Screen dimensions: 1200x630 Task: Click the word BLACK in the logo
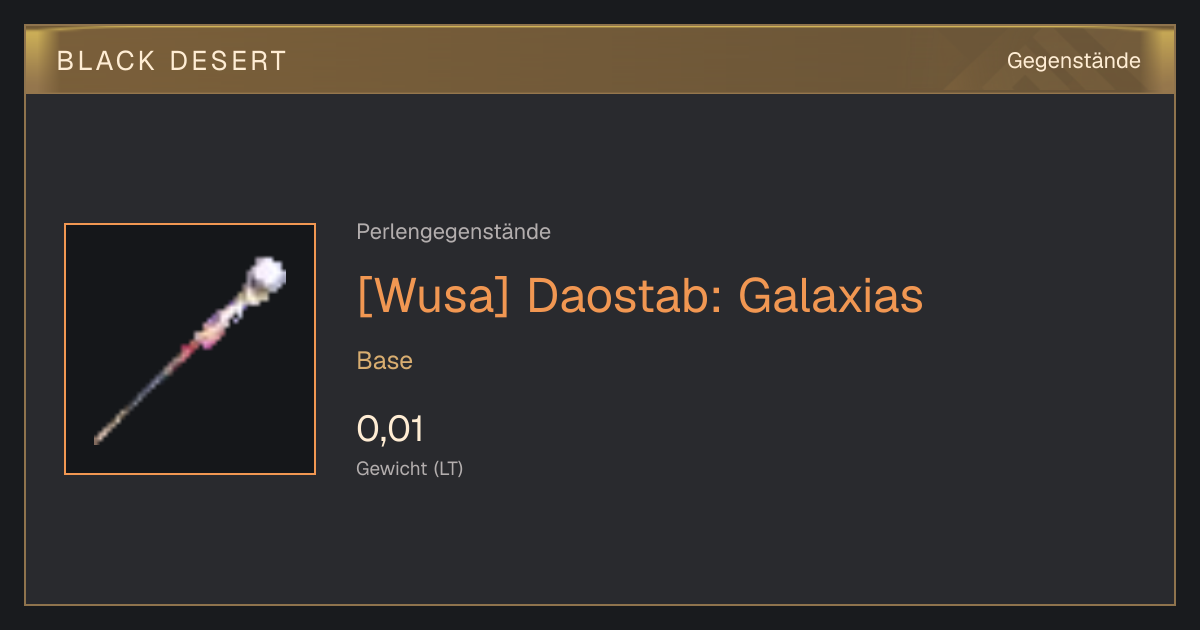click(x=106, y=61)
